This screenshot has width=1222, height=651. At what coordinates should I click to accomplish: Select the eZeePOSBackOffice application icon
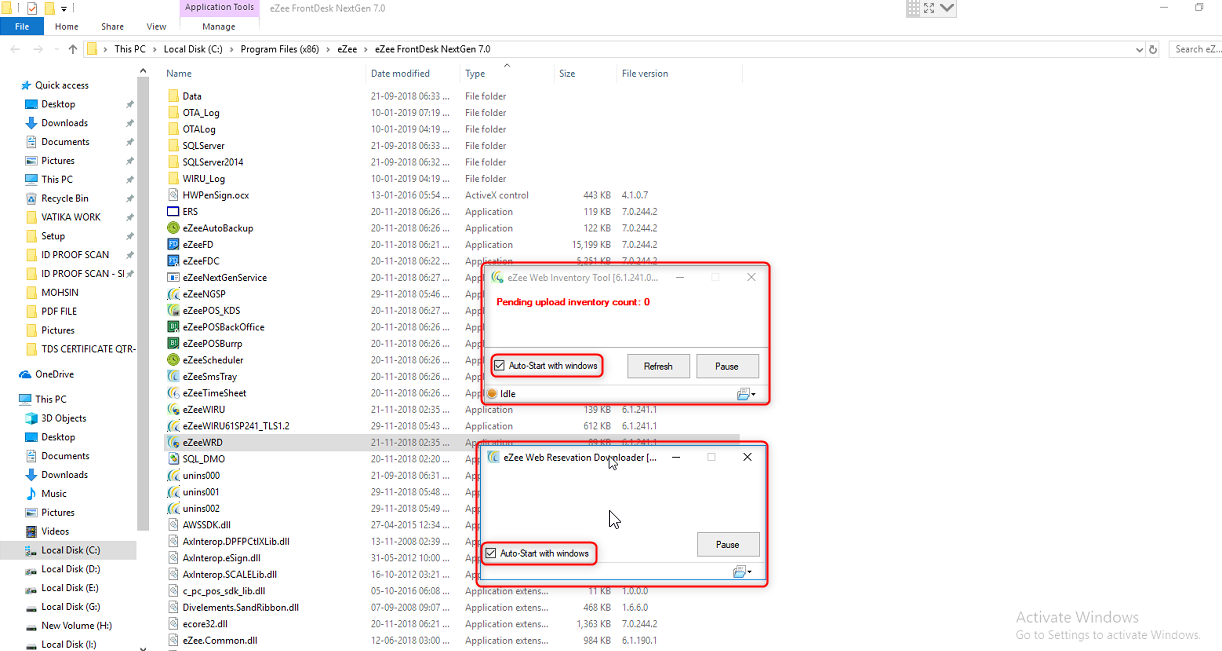coord(173,327)
